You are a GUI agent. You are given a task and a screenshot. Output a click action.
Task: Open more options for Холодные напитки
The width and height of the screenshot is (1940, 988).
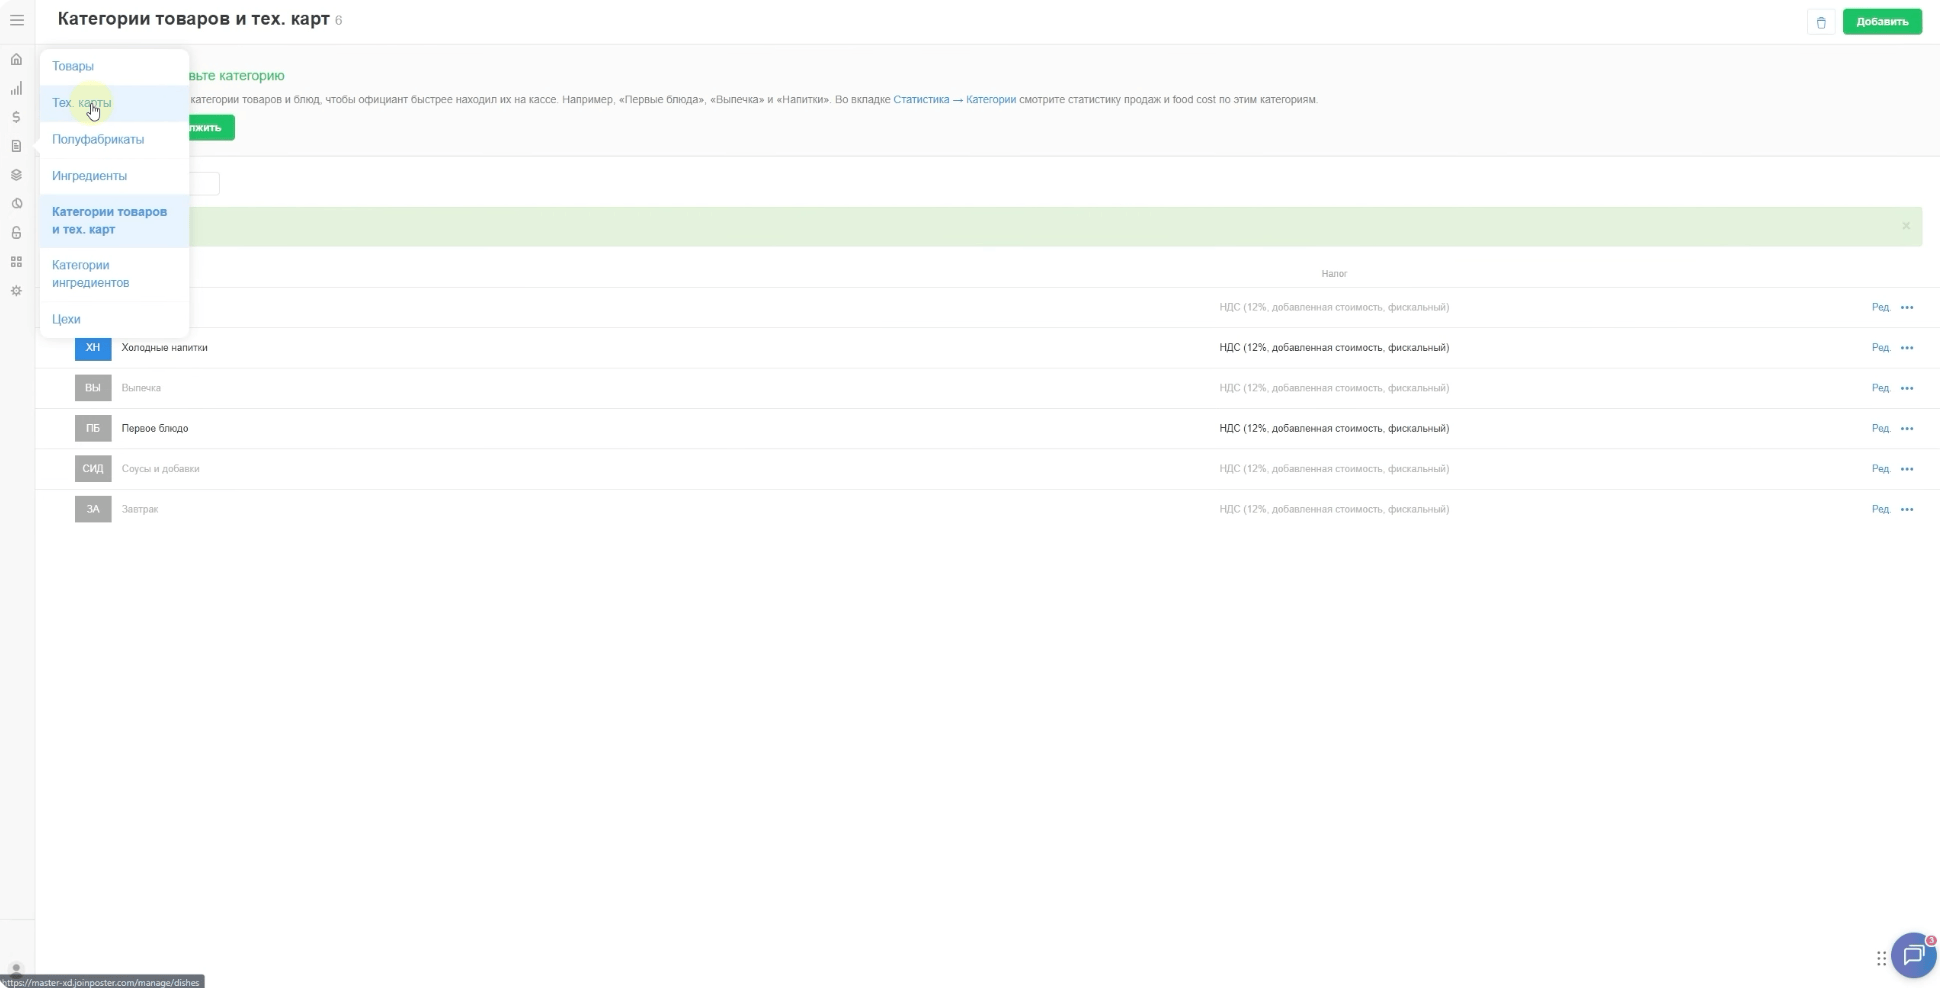point(1906,348)
